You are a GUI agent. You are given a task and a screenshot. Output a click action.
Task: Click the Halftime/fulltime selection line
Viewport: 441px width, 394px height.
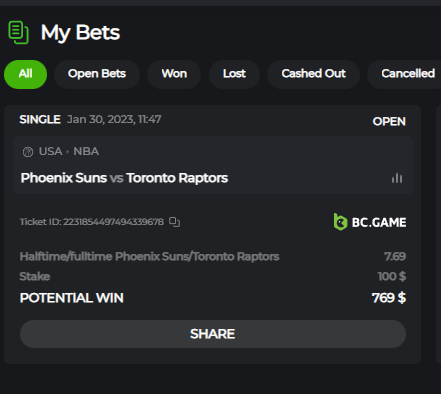pyautogui.click(x=213, y=256)
